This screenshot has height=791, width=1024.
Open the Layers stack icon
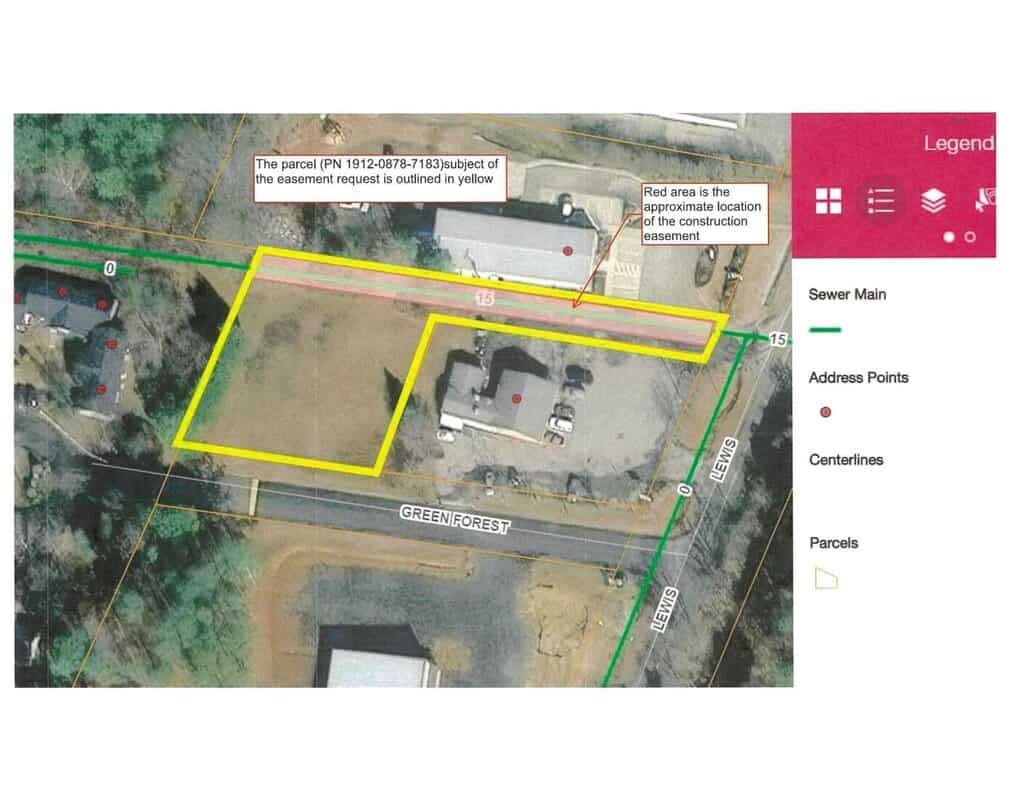933,201
